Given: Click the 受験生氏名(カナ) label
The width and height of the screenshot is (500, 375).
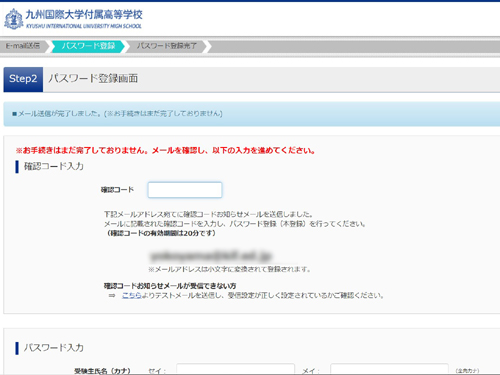Looking at the screenshot, I should point(102,371).
